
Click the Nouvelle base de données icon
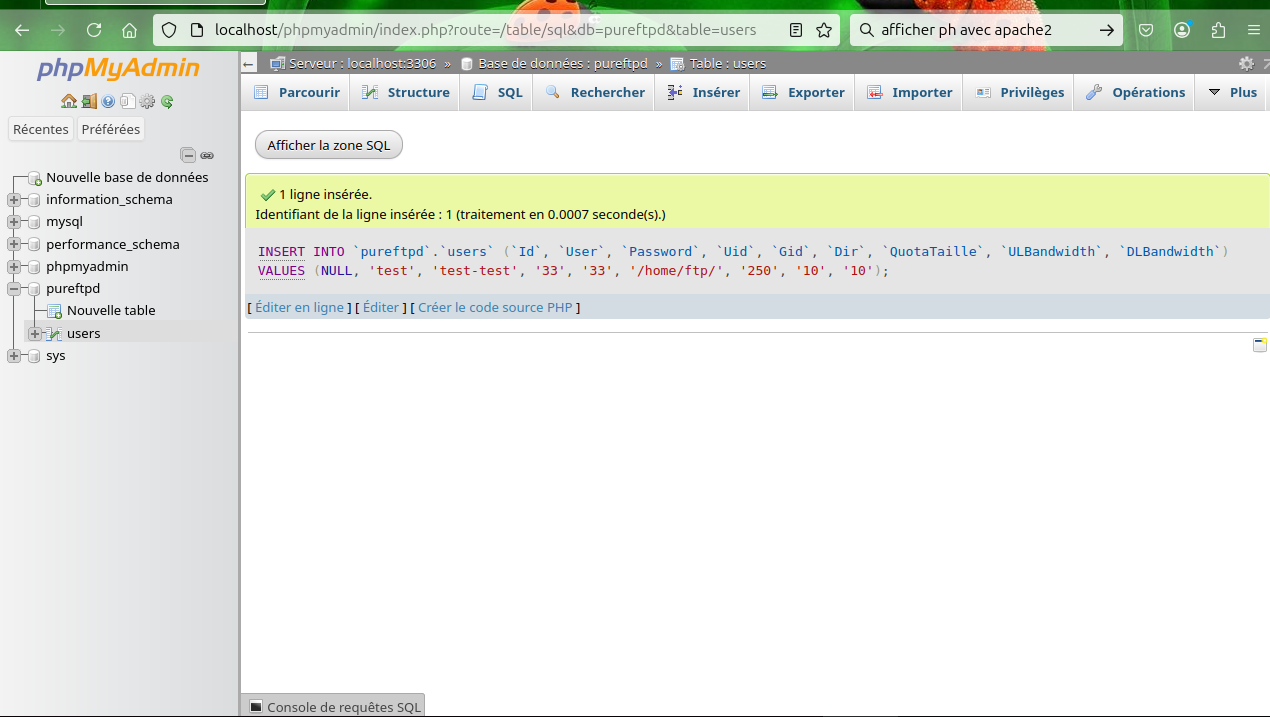point(35,178)
